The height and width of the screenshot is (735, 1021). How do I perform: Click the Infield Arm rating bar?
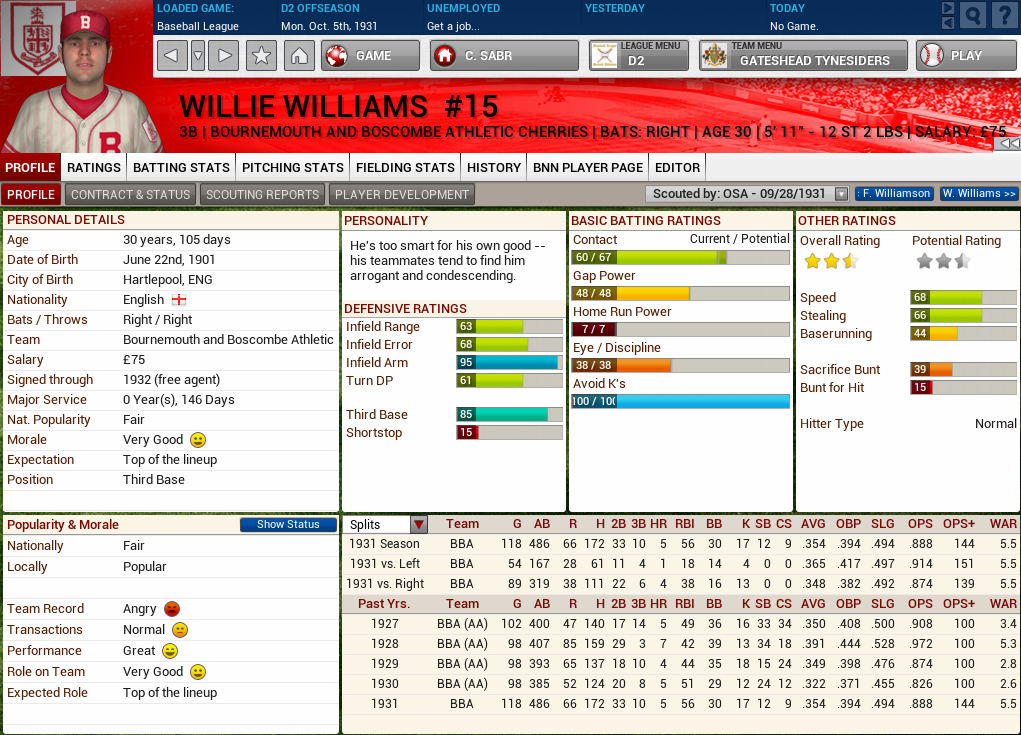coord(512,363)
